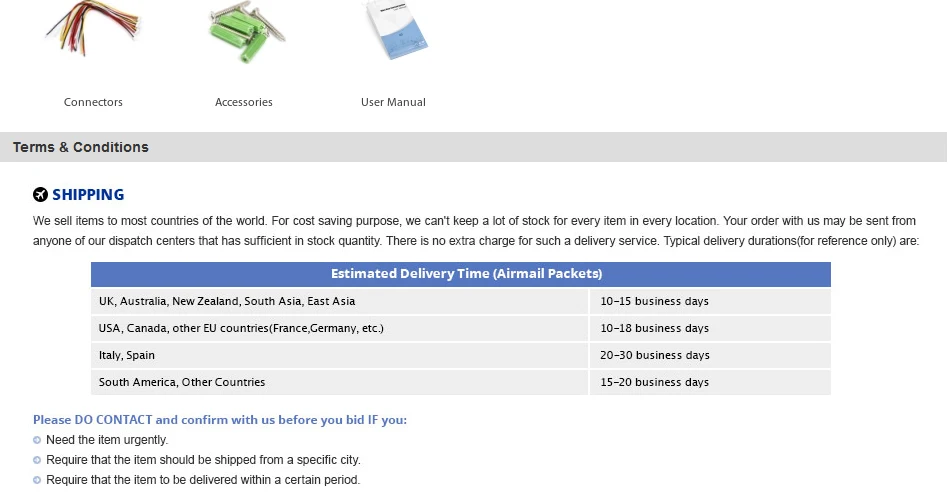The height and width of the screenshot is (496, 951).
Task: Click the green Accessories anchors image
Action: [x=246, y=32]
